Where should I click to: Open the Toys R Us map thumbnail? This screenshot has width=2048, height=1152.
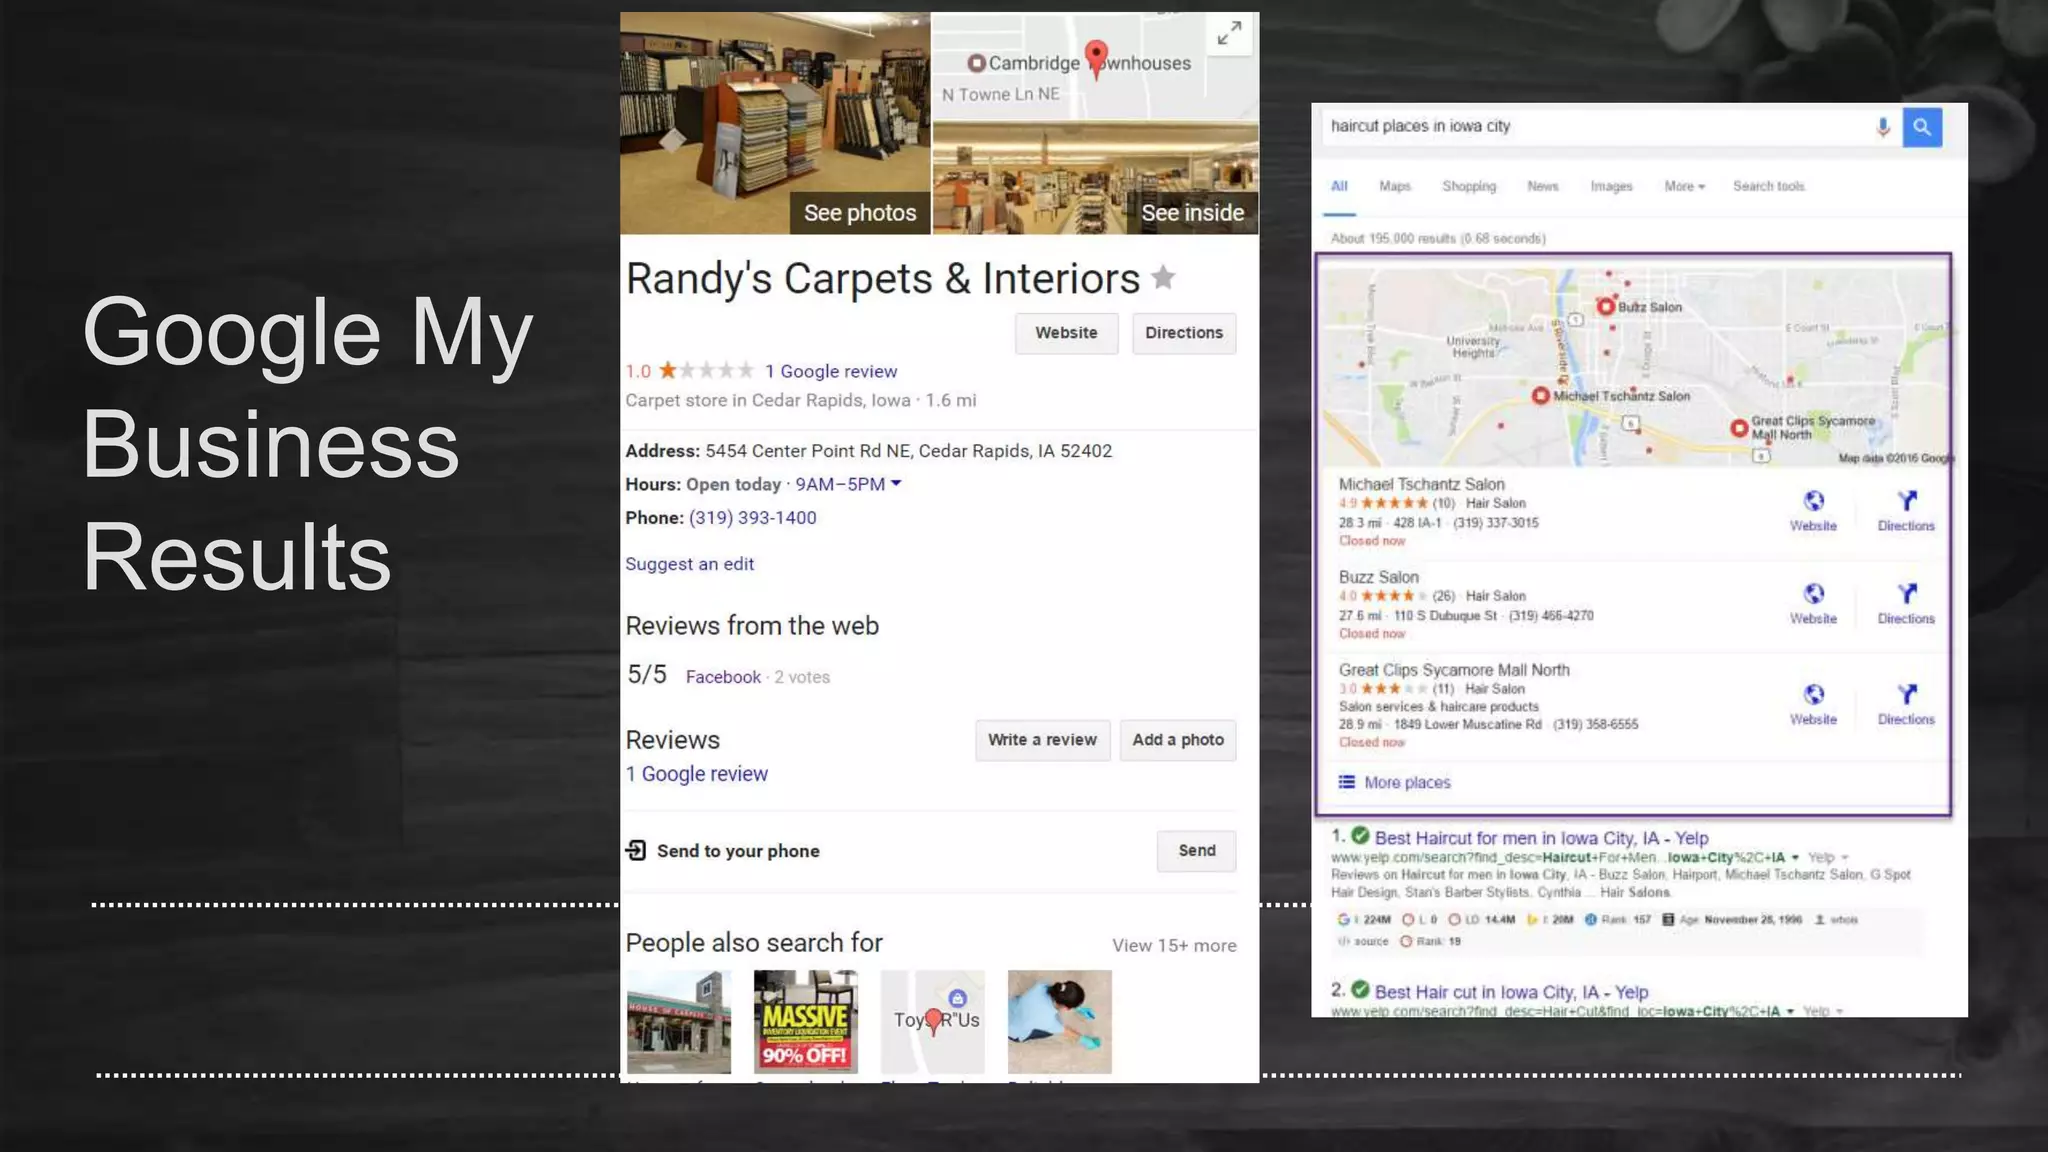pos(932,1021)
